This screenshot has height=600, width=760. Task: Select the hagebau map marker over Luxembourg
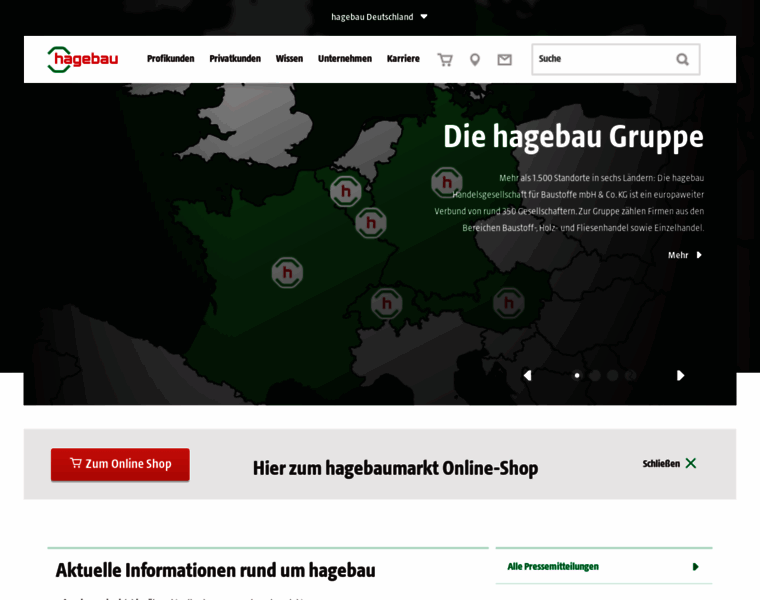[371, 223]
